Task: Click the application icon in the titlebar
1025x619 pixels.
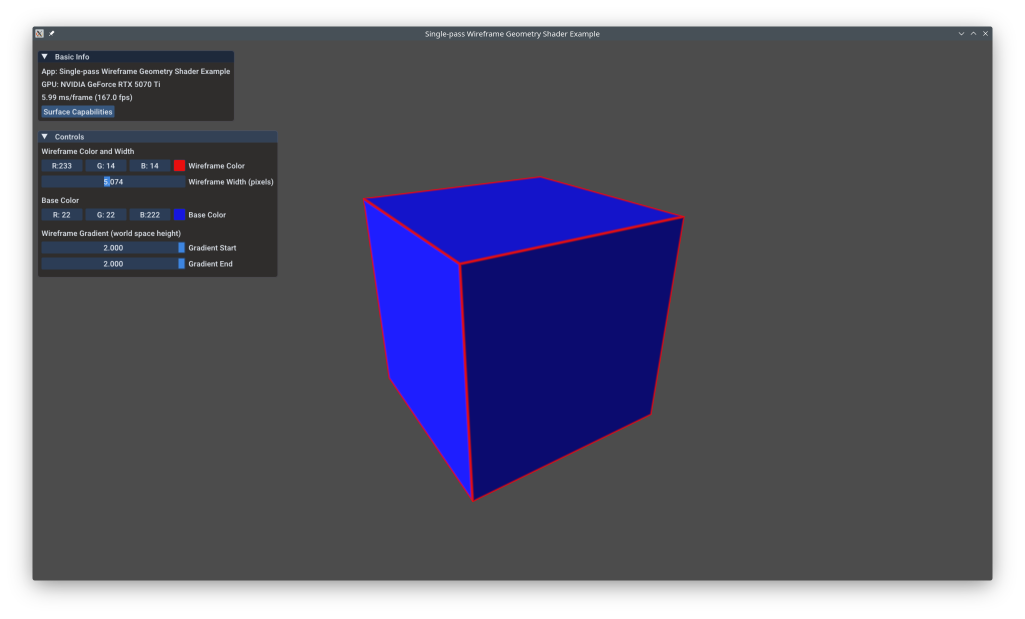Action: point(39,33)
